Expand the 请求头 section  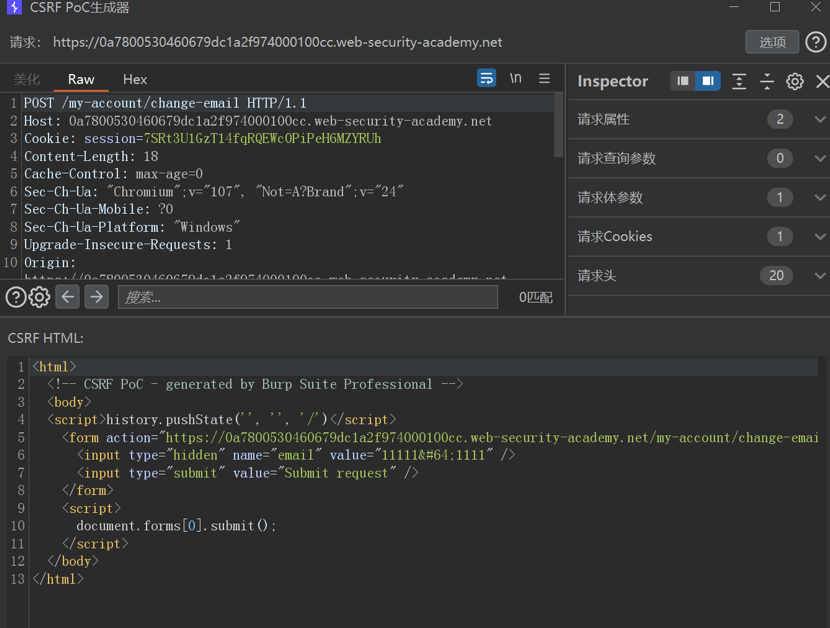click(820, 275)
